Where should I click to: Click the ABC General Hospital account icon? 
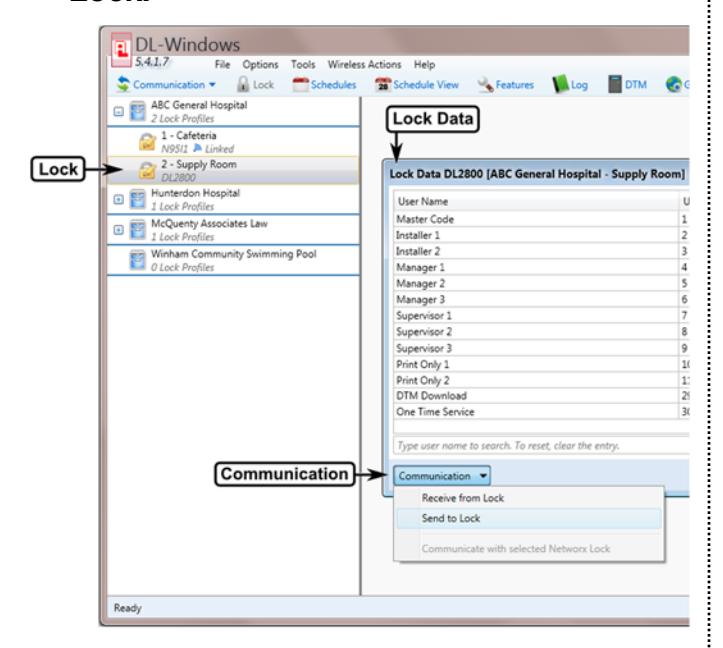click(x=137, y=111)
